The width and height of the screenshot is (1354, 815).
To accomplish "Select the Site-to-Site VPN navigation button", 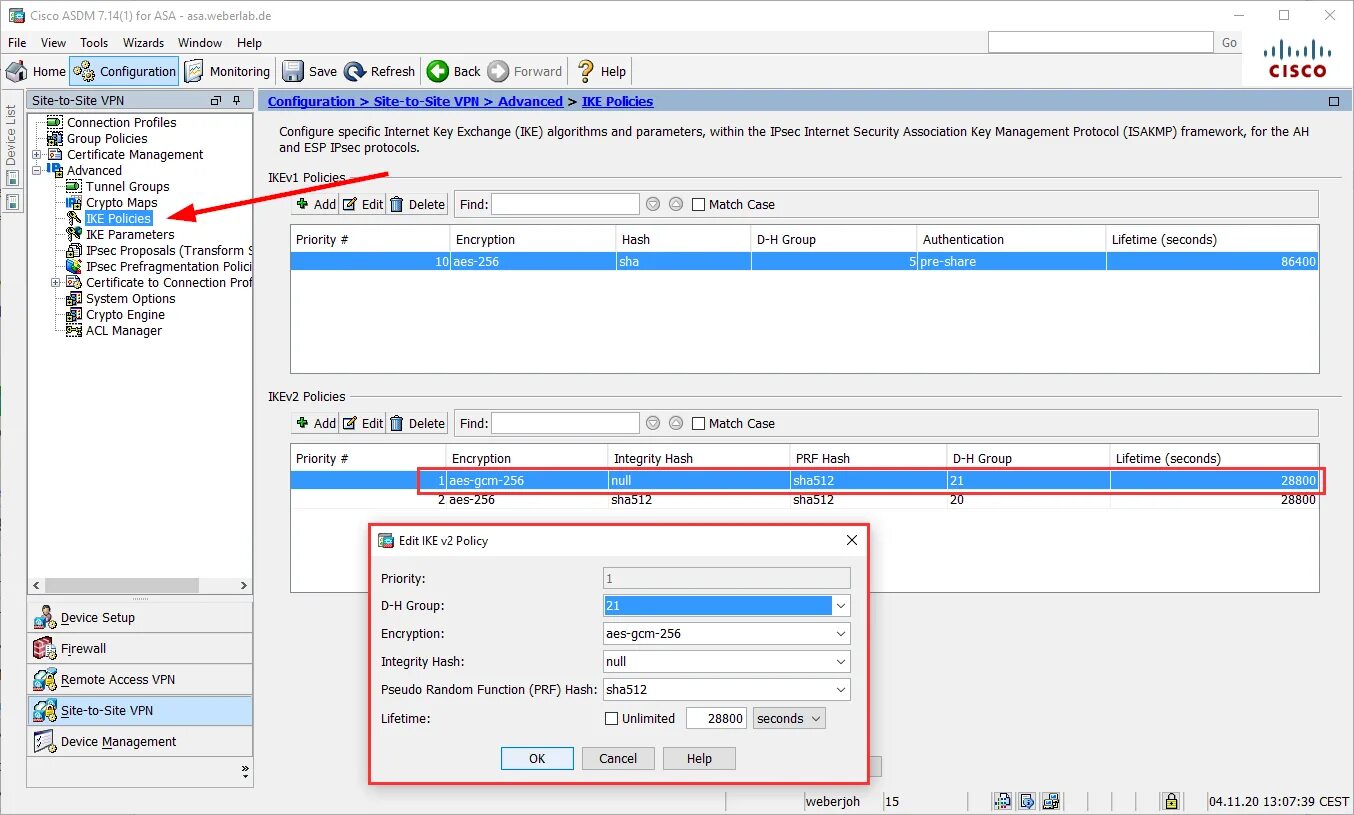I will point(139,710).
